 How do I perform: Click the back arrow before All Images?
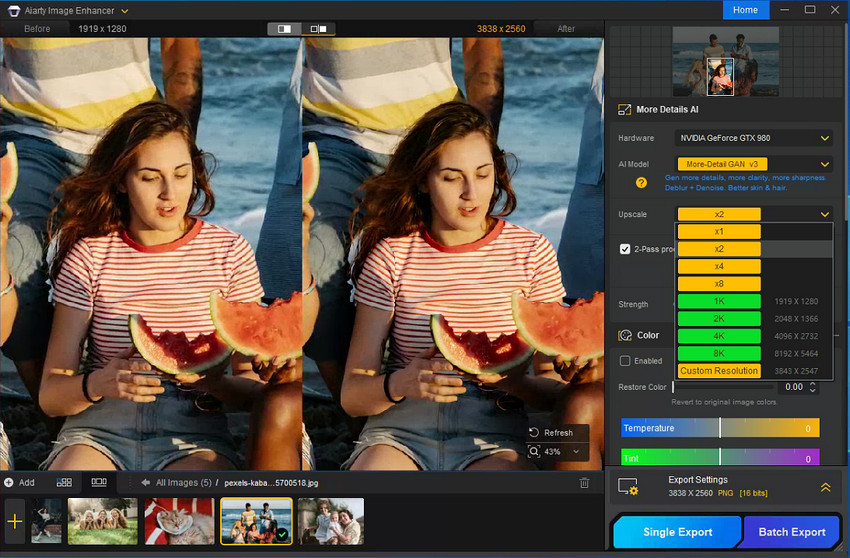(145, 483)
